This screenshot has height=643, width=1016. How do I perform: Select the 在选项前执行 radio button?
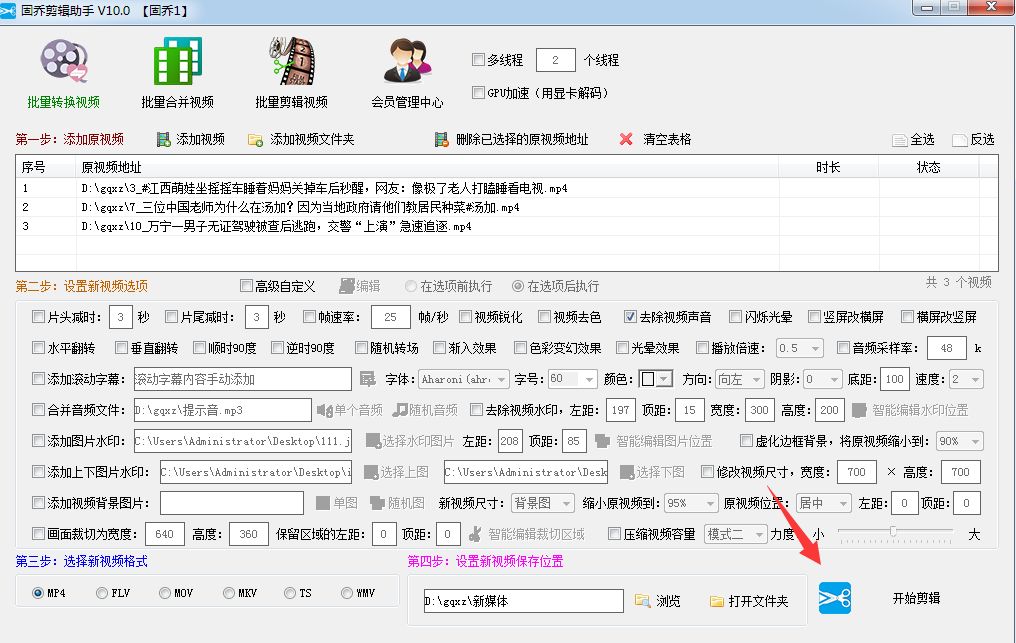point(410,286)
